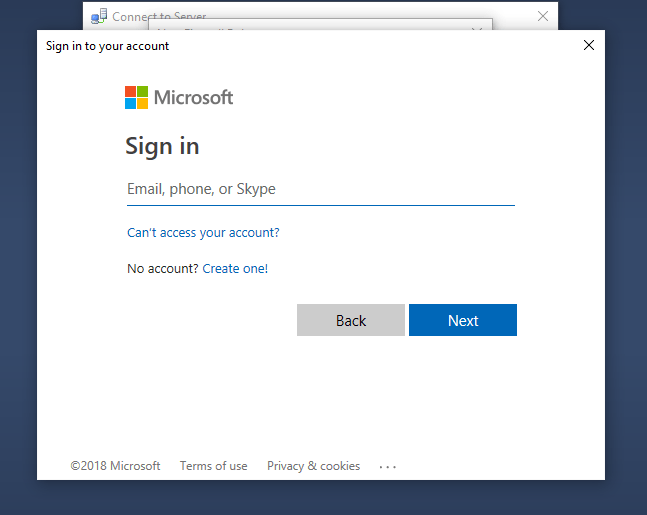Click the "Sign in" heading text
This screenshot has height=515, width=647.
tap(162, 146)
